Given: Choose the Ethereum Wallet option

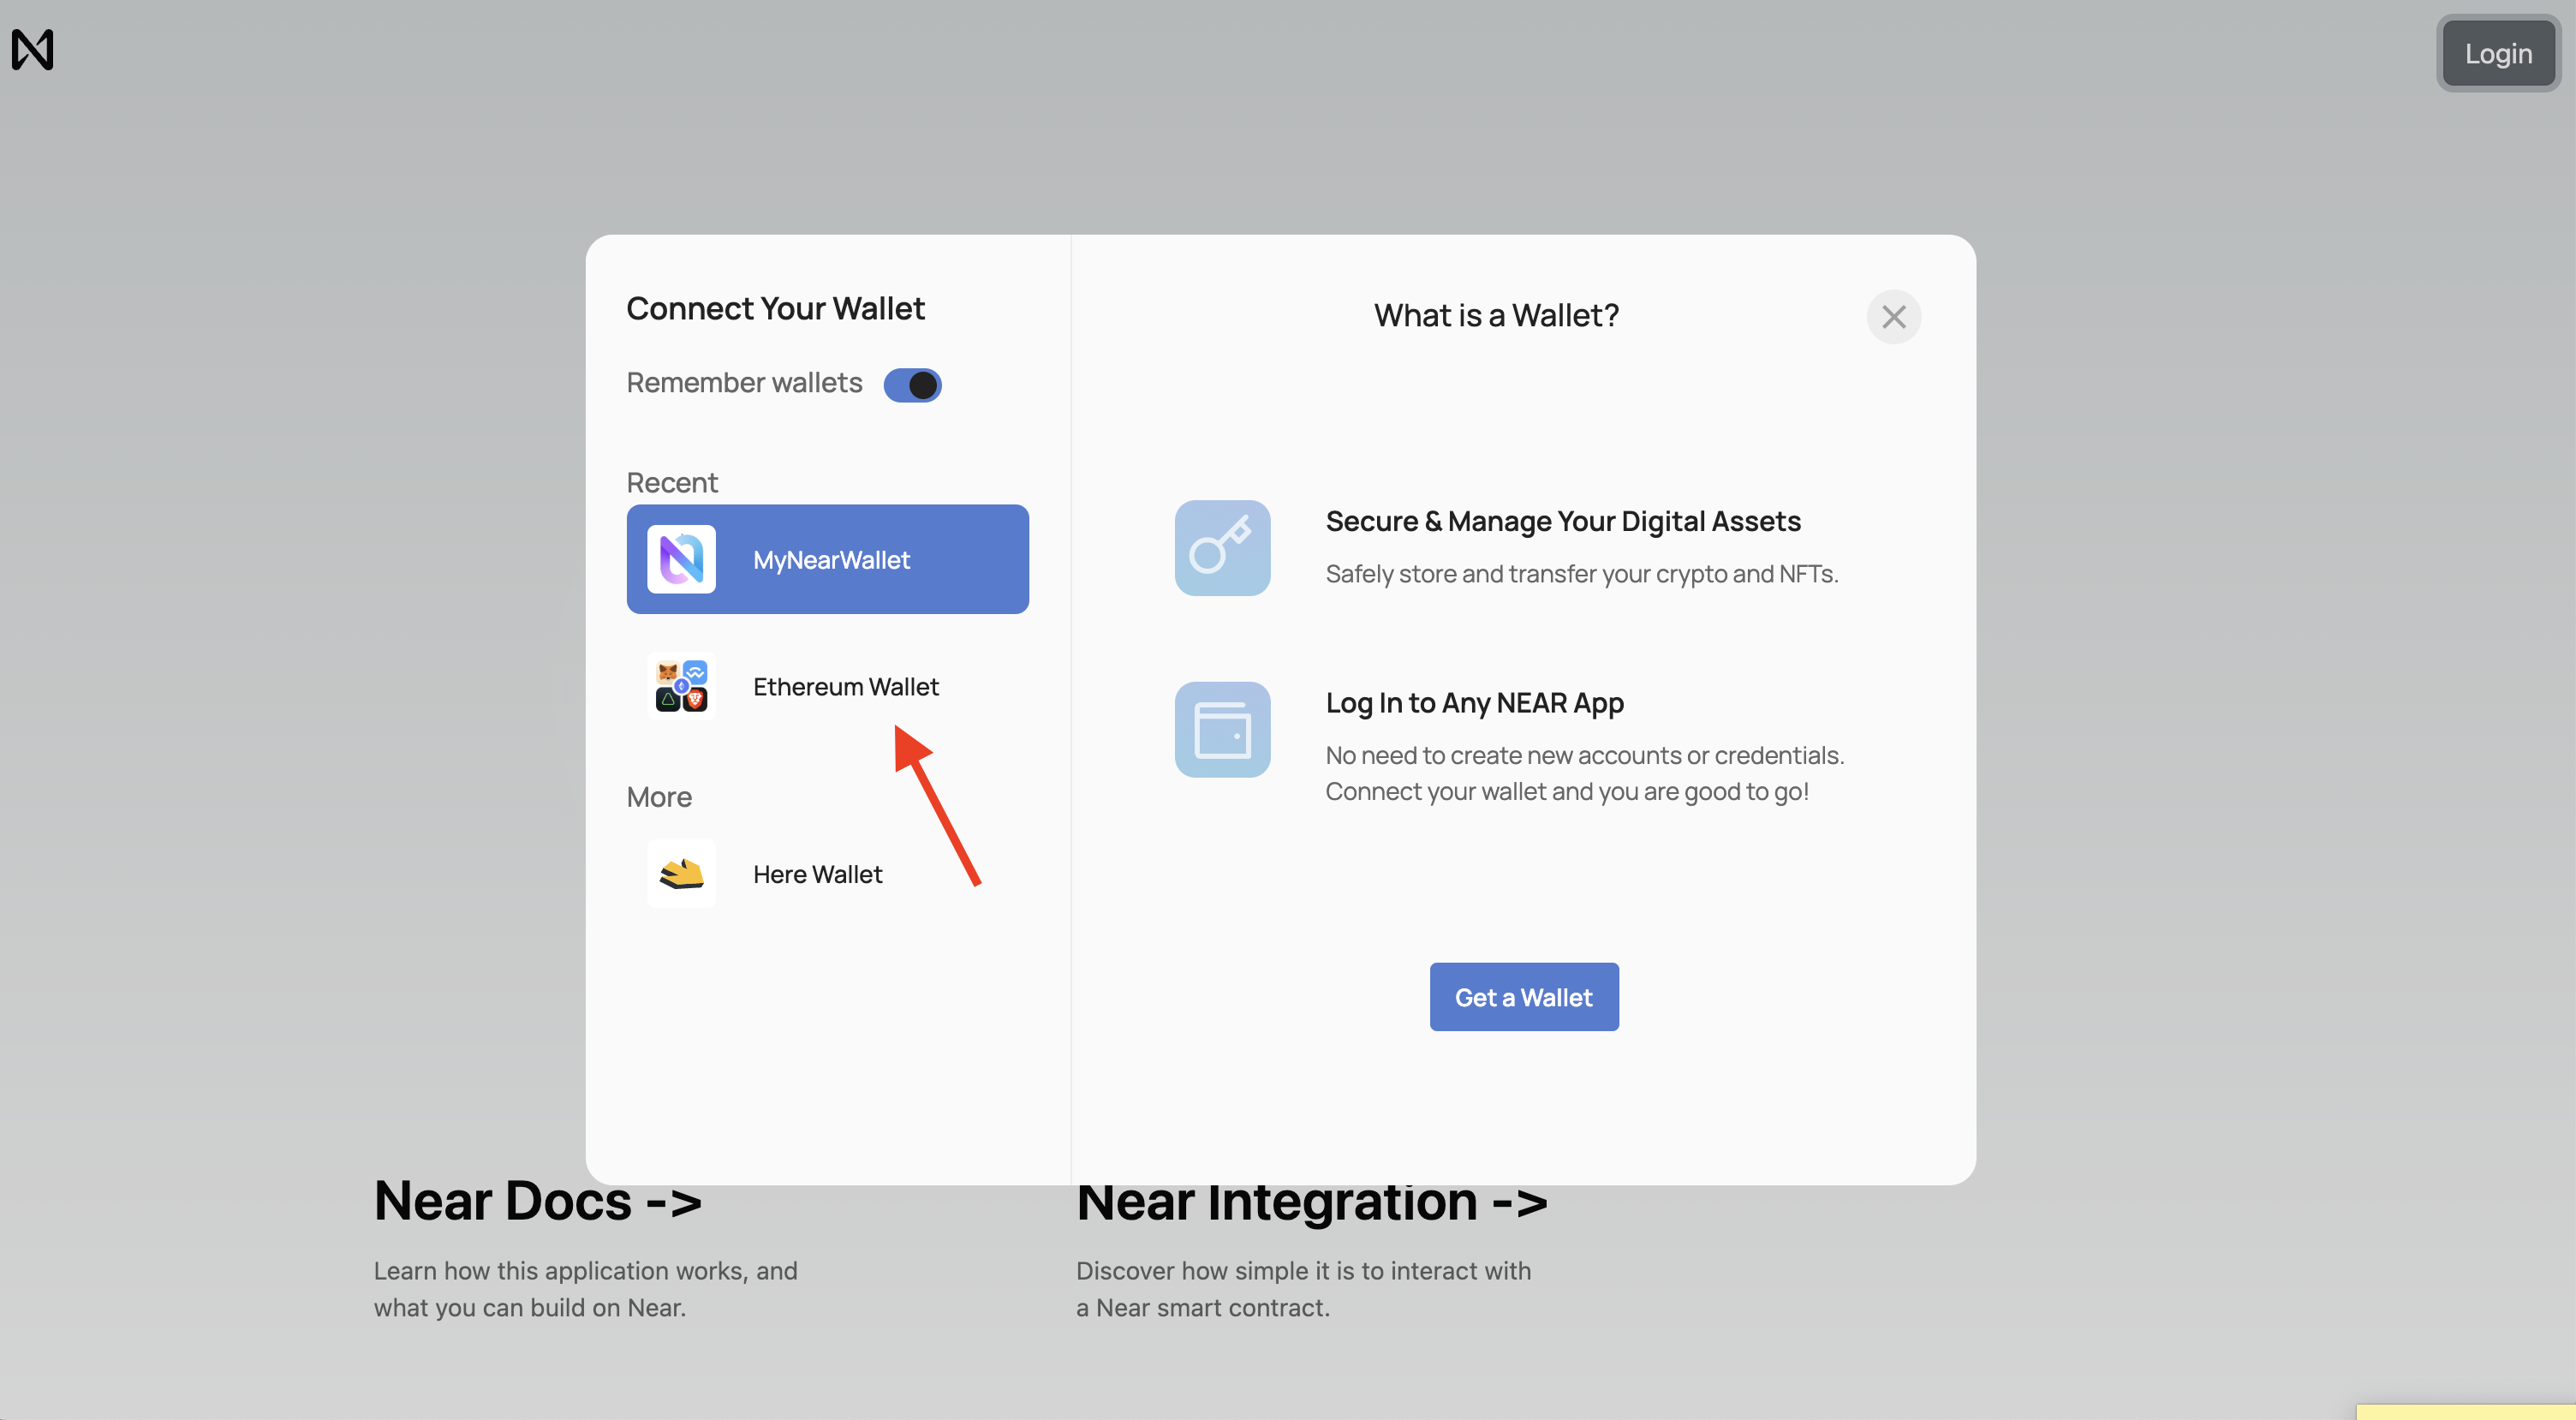Looking at the screenshot, I should (845, 686).
